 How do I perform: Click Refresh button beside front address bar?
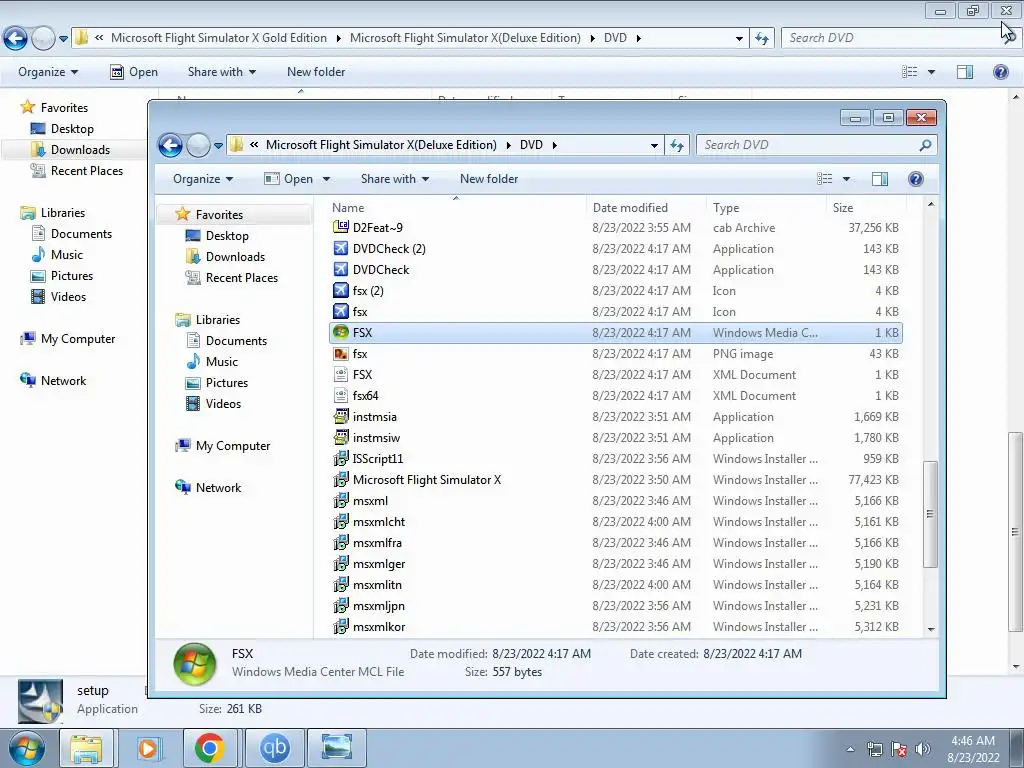(x=677, y=145)
